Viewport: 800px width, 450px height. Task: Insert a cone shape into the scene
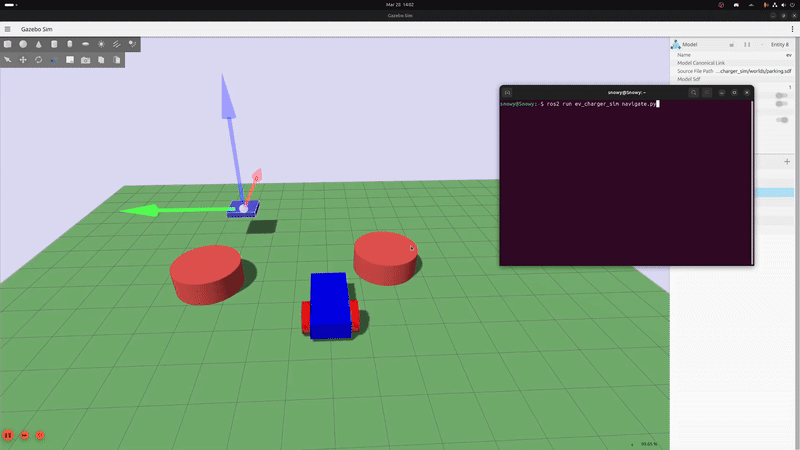click(x=38, y=45)
